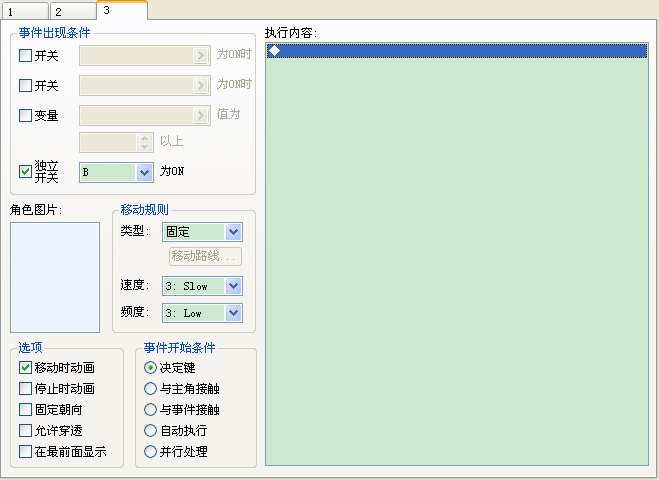Screen dimensions: 659x480
Task: Select event page tab 3
Action: [122, 10]
